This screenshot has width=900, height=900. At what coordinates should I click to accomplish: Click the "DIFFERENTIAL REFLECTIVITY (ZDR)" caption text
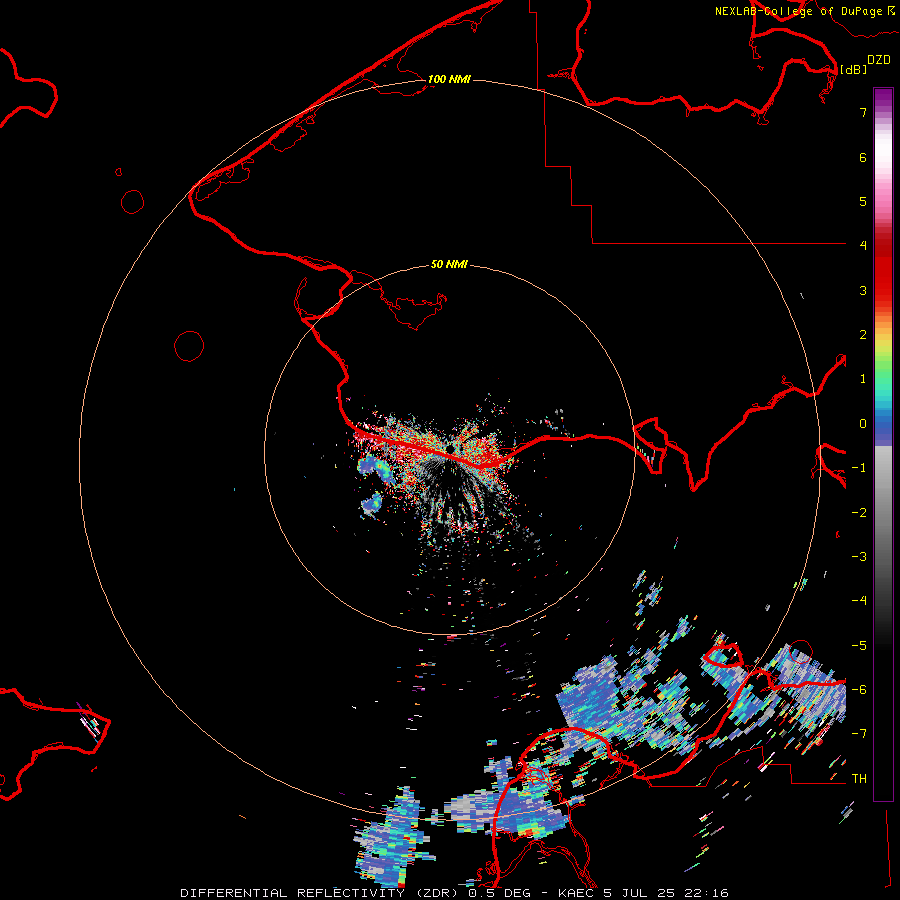pos(321,893)
